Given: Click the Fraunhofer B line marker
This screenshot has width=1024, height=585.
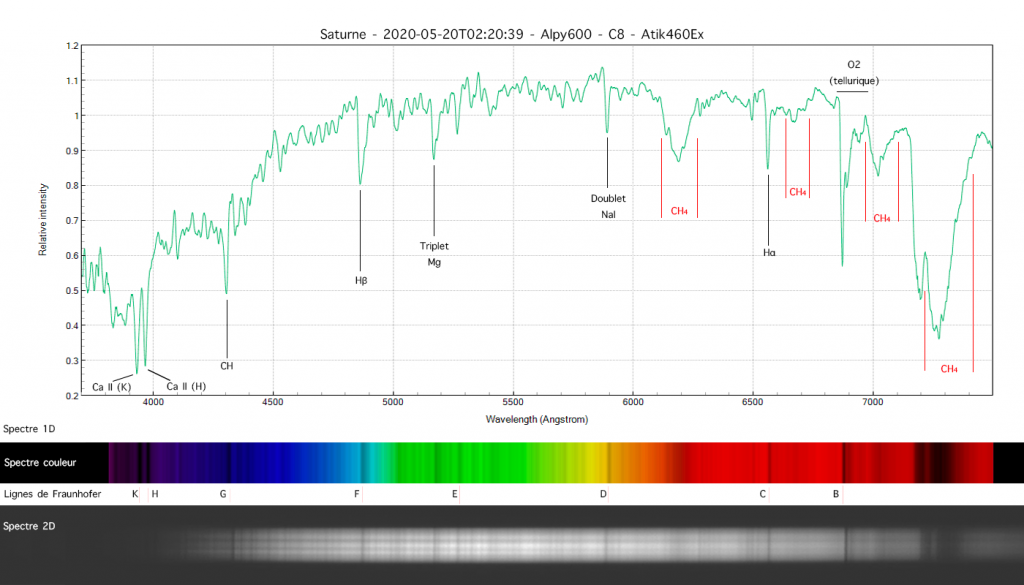Looking at the screenshot, I should pos(835,493).
